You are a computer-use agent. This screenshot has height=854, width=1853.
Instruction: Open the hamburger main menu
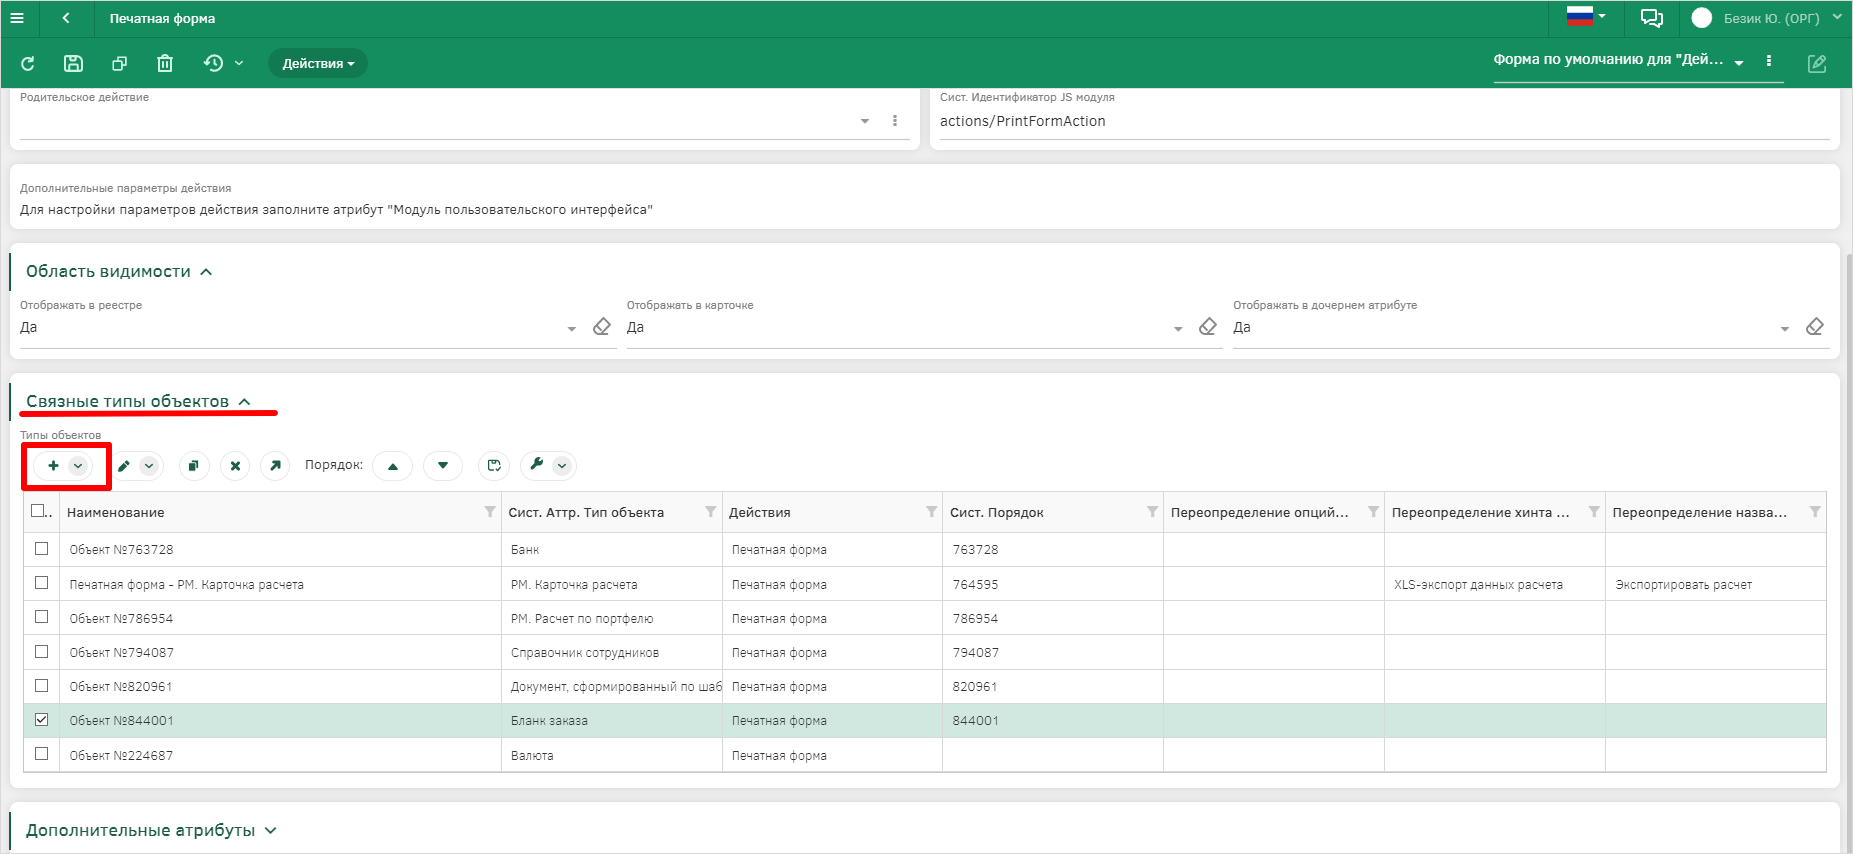tap(17, 18)
